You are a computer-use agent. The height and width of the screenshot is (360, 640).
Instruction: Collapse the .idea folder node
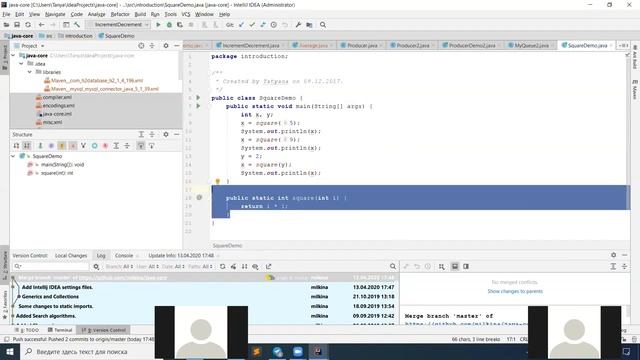pyautogui.click(x=22, y=64)
